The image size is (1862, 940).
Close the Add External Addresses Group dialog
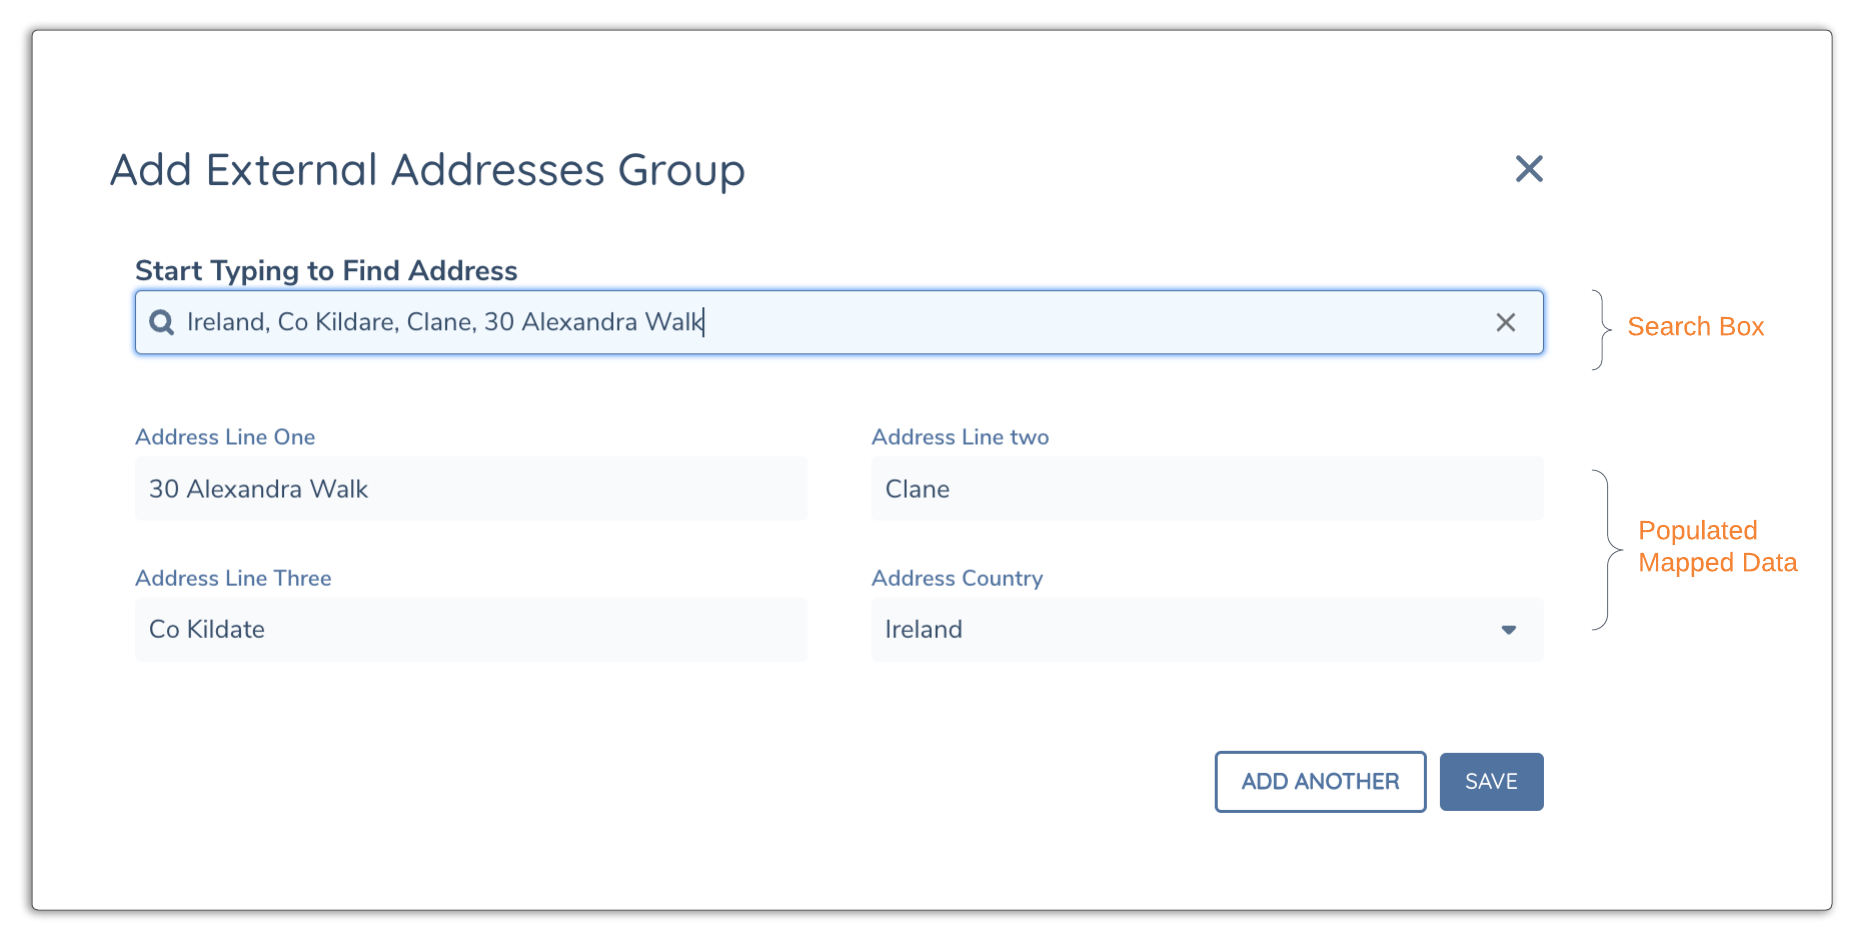(x=1528, y=169)
